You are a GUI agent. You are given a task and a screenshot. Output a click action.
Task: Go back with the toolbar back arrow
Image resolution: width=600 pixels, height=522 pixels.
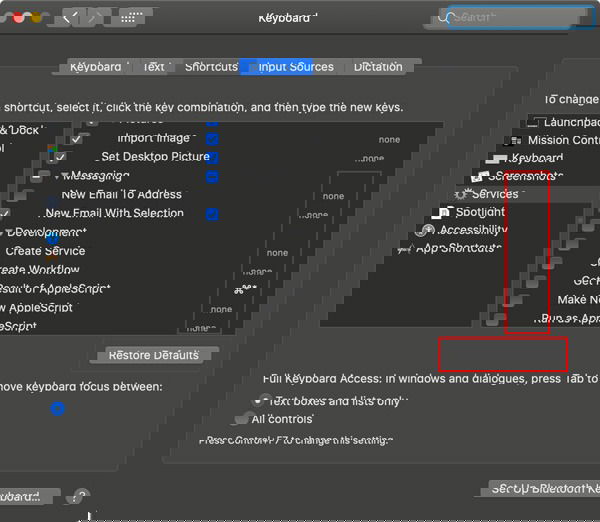(x=70, y=17)
